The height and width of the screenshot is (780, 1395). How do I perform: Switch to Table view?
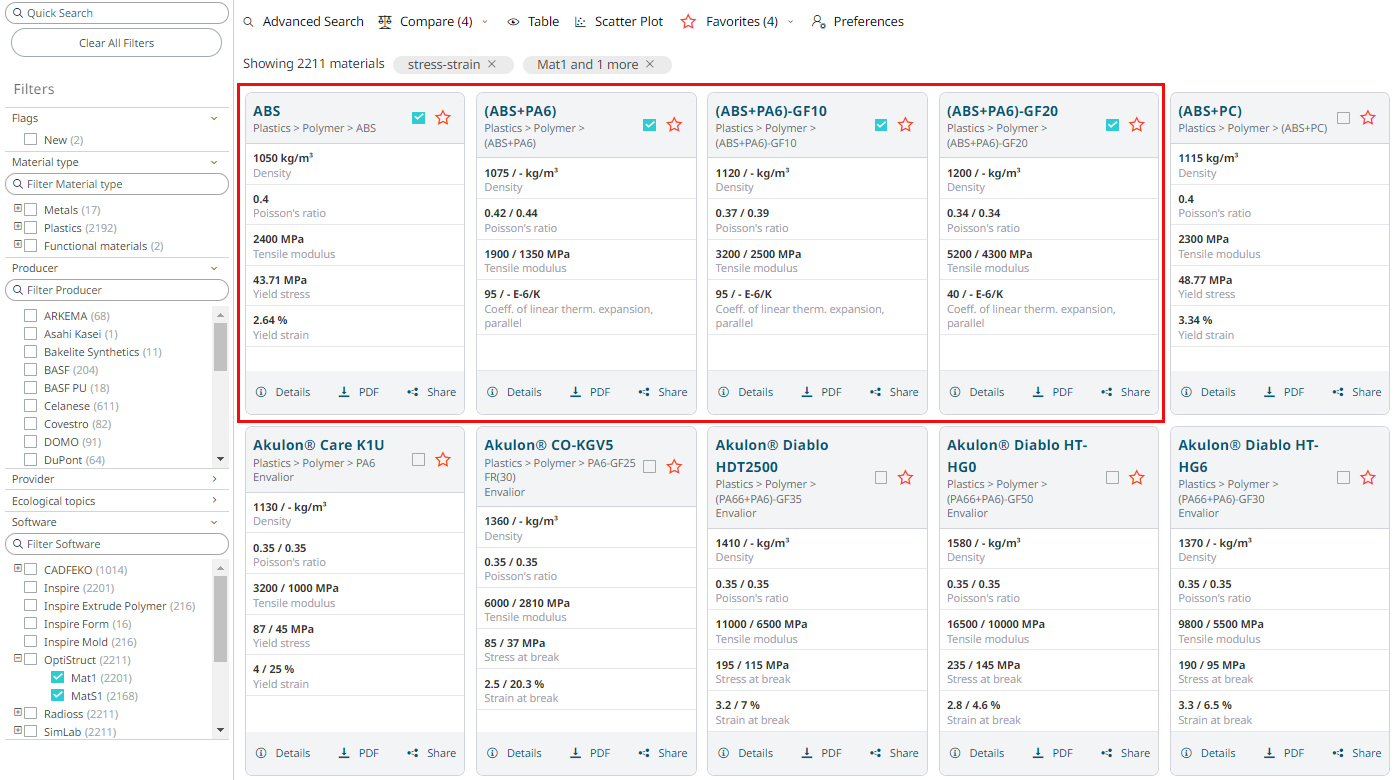point(533,21)
